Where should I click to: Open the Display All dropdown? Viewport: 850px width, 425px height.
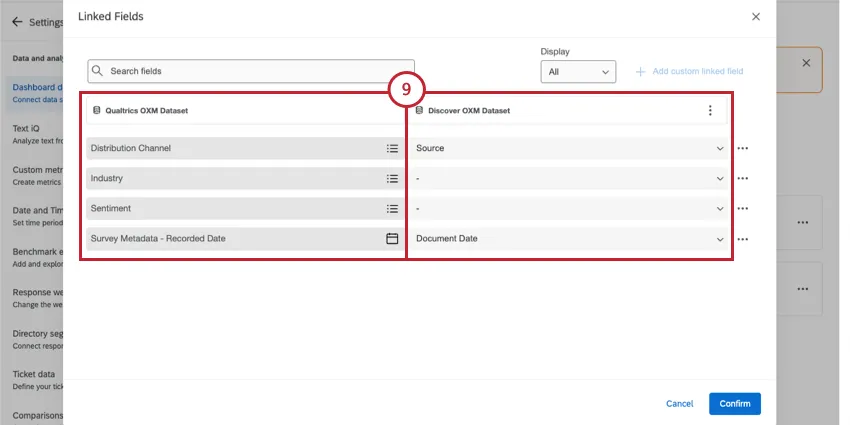pos(578,72)
